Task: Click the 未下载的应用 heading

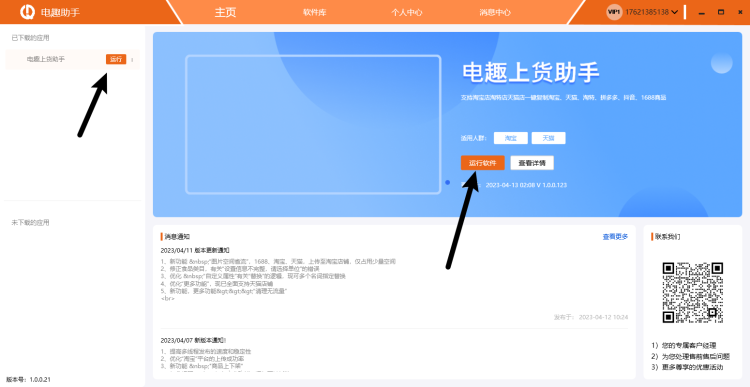Action: (x=30, y=222)
